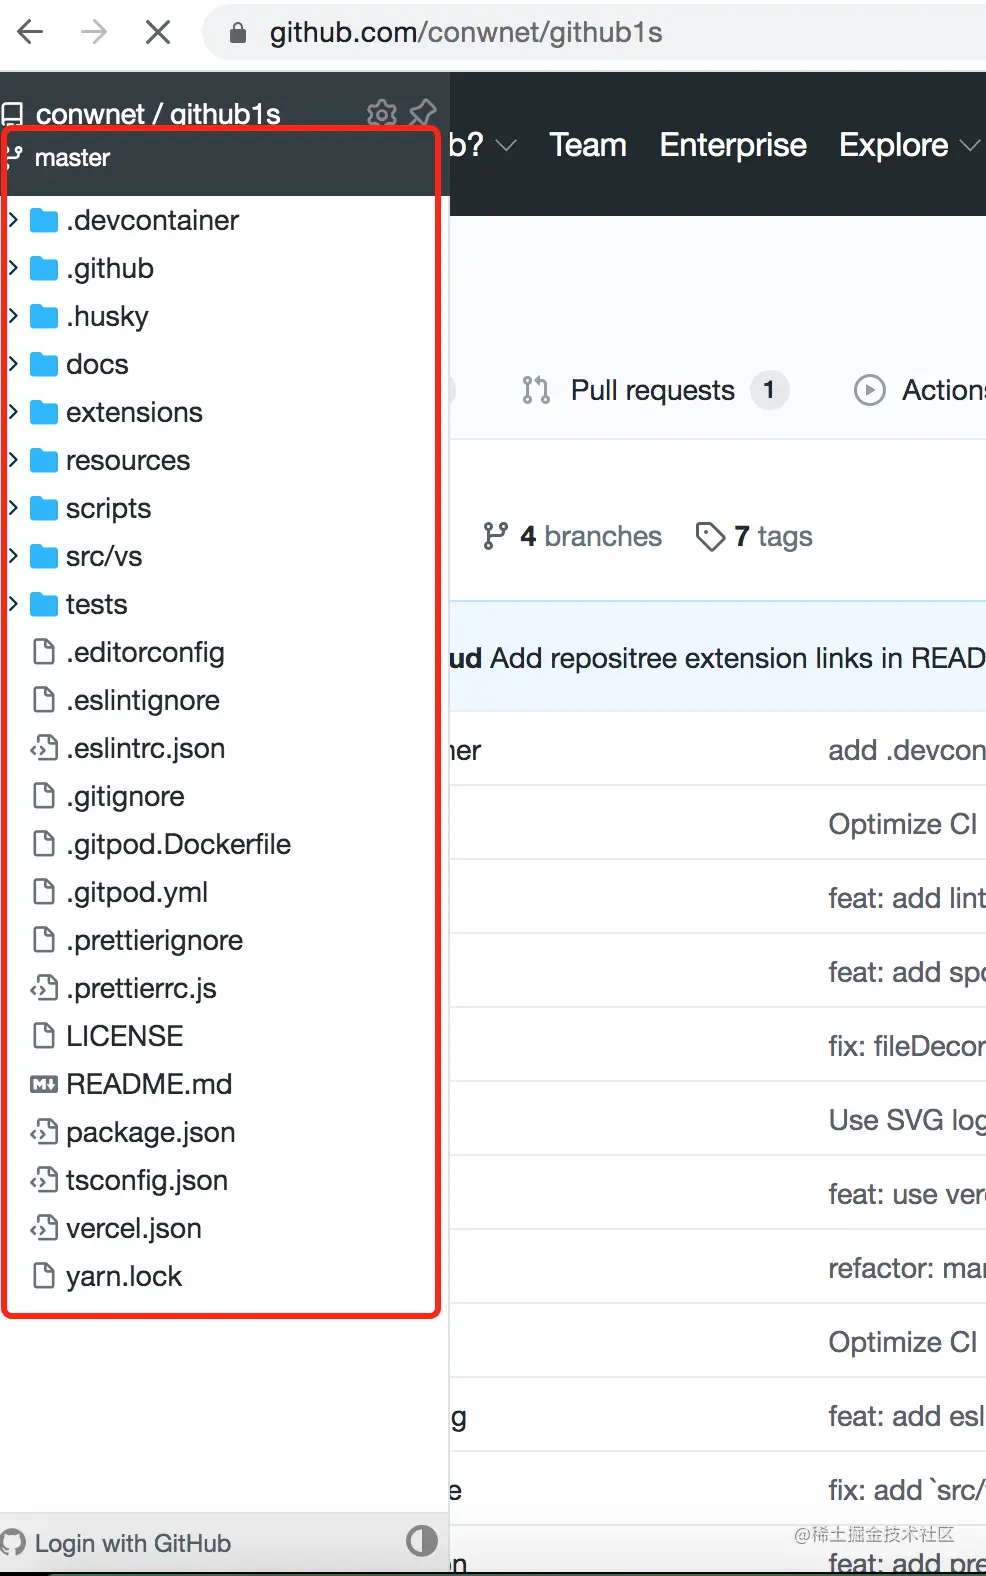Click the browser forward arrow

tap(94, 33)
